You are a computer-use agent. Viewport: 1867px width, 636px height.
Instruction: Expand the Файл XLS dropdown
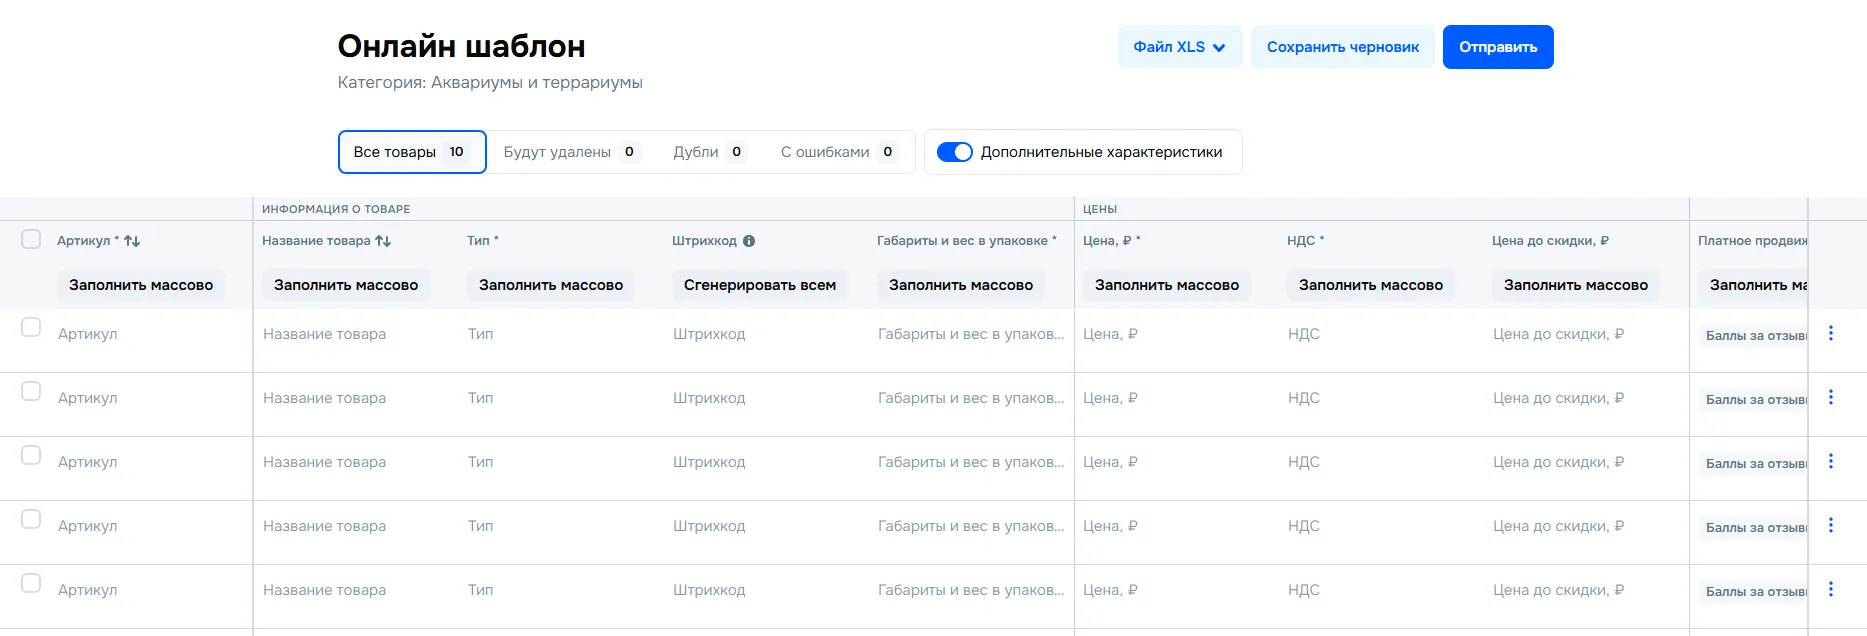pos(1179,47)
